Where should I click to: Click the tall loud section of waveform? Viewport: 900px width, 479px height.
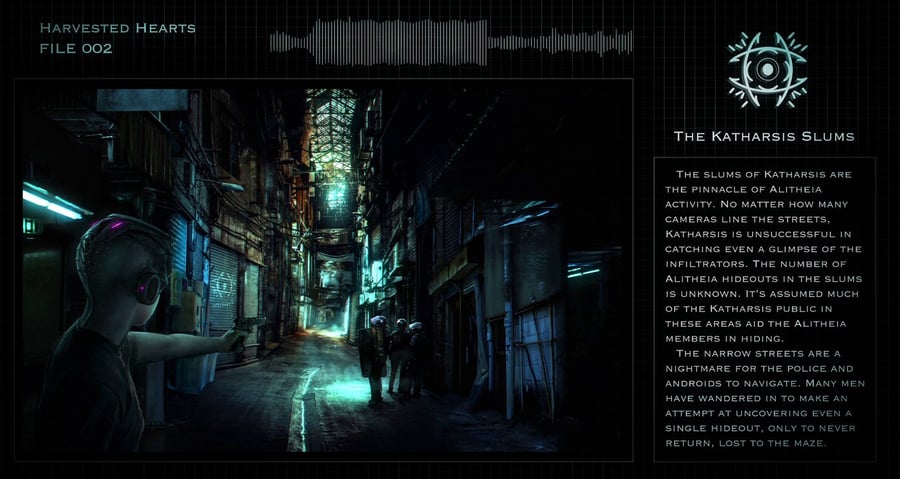(400, 42)
